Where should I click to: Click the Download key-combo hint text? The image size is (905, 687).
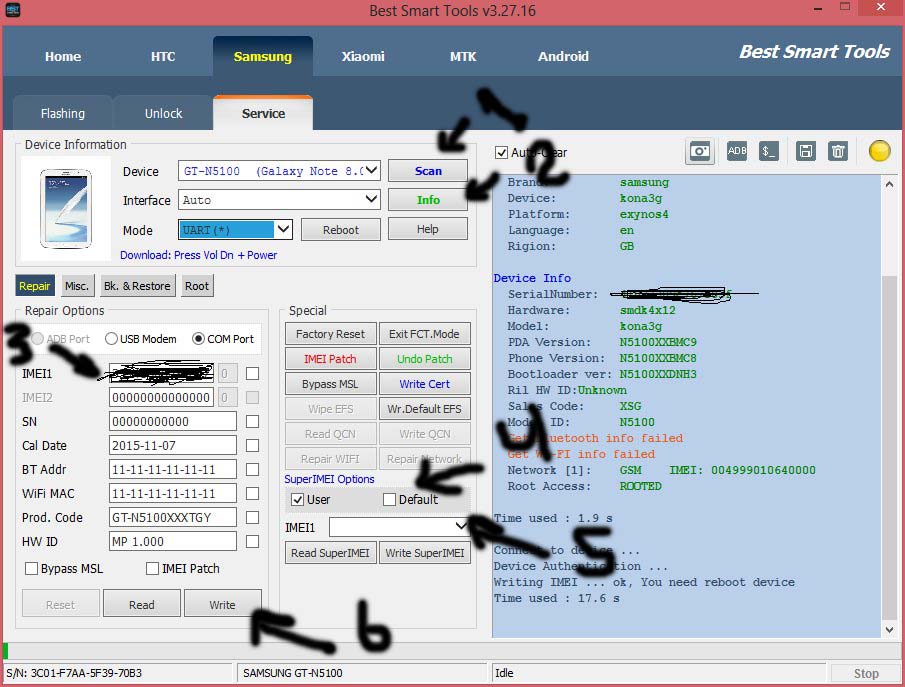pos(199,255)
